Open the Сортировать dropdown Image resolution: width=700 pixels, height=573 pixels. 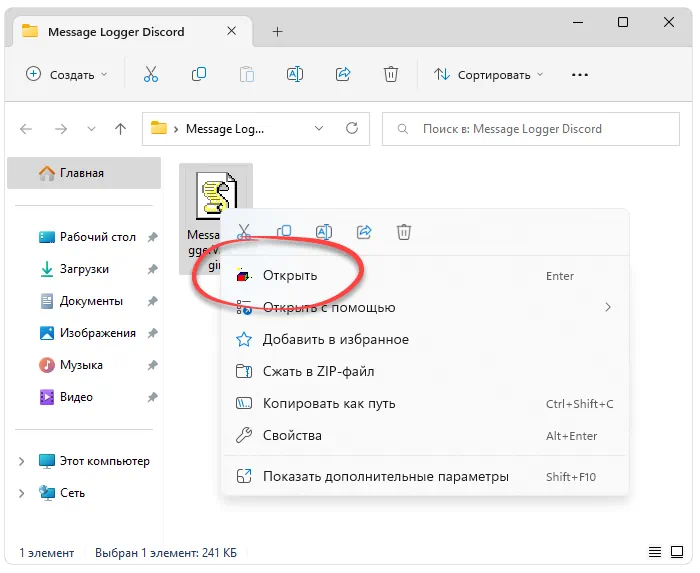(x=488, y=75)
